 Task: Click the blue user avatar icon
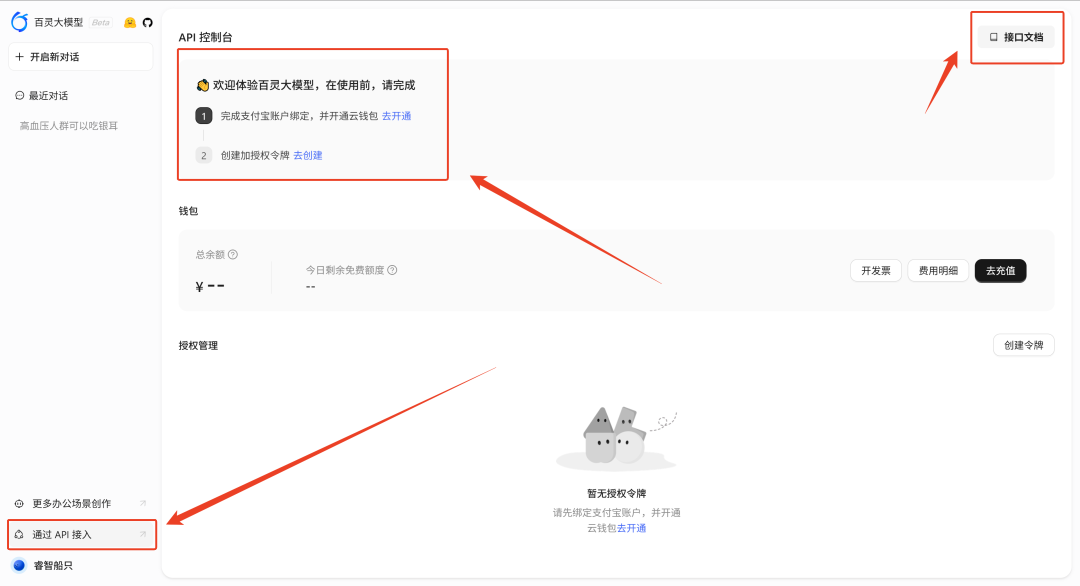[19, 565]
